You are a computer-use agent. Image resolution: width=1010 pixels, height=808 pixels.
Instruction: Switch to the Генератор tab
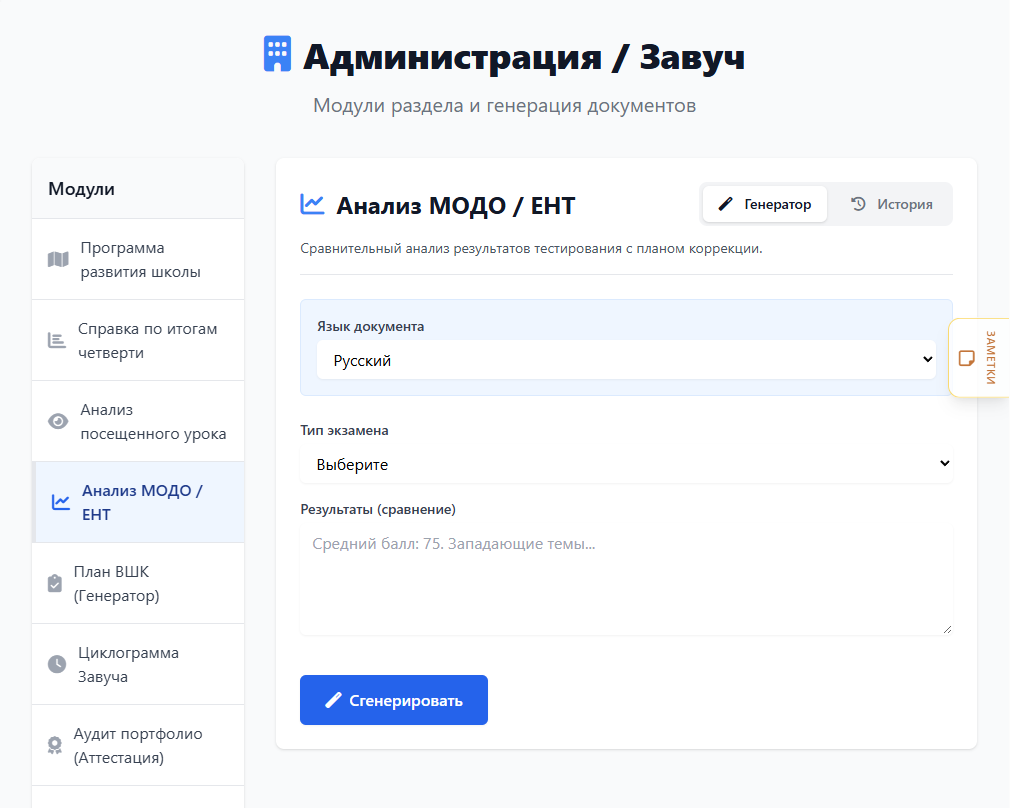(765, 204)
